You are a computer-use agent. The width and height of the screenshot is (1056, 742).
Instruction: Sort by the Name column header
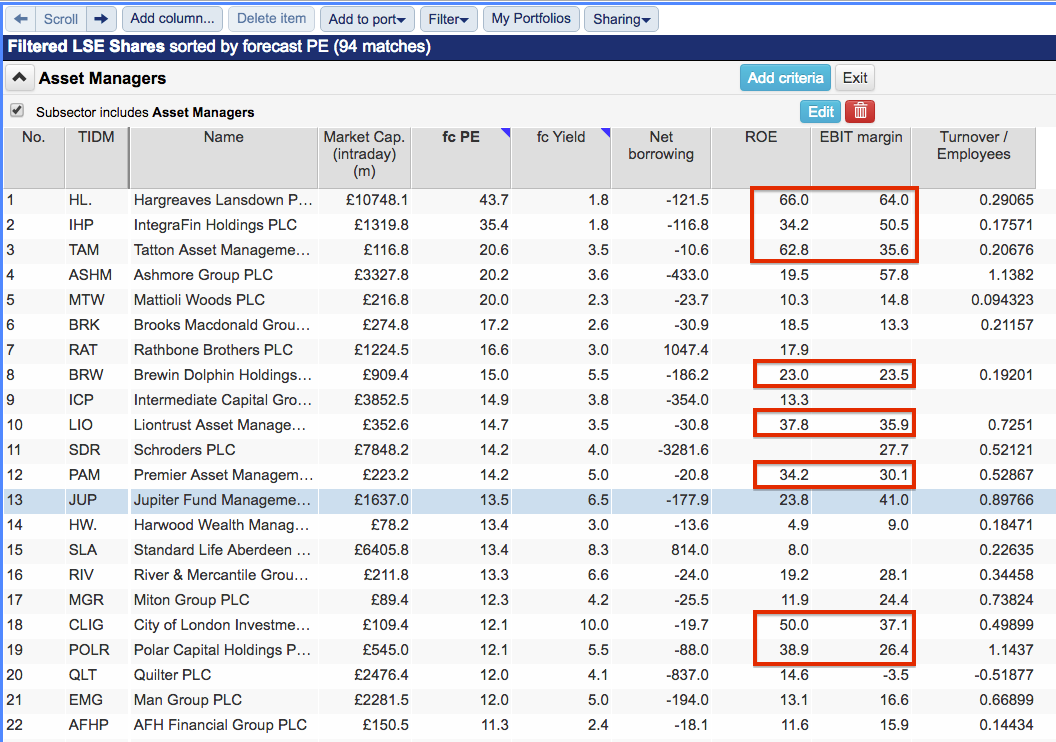pos(224,158)
